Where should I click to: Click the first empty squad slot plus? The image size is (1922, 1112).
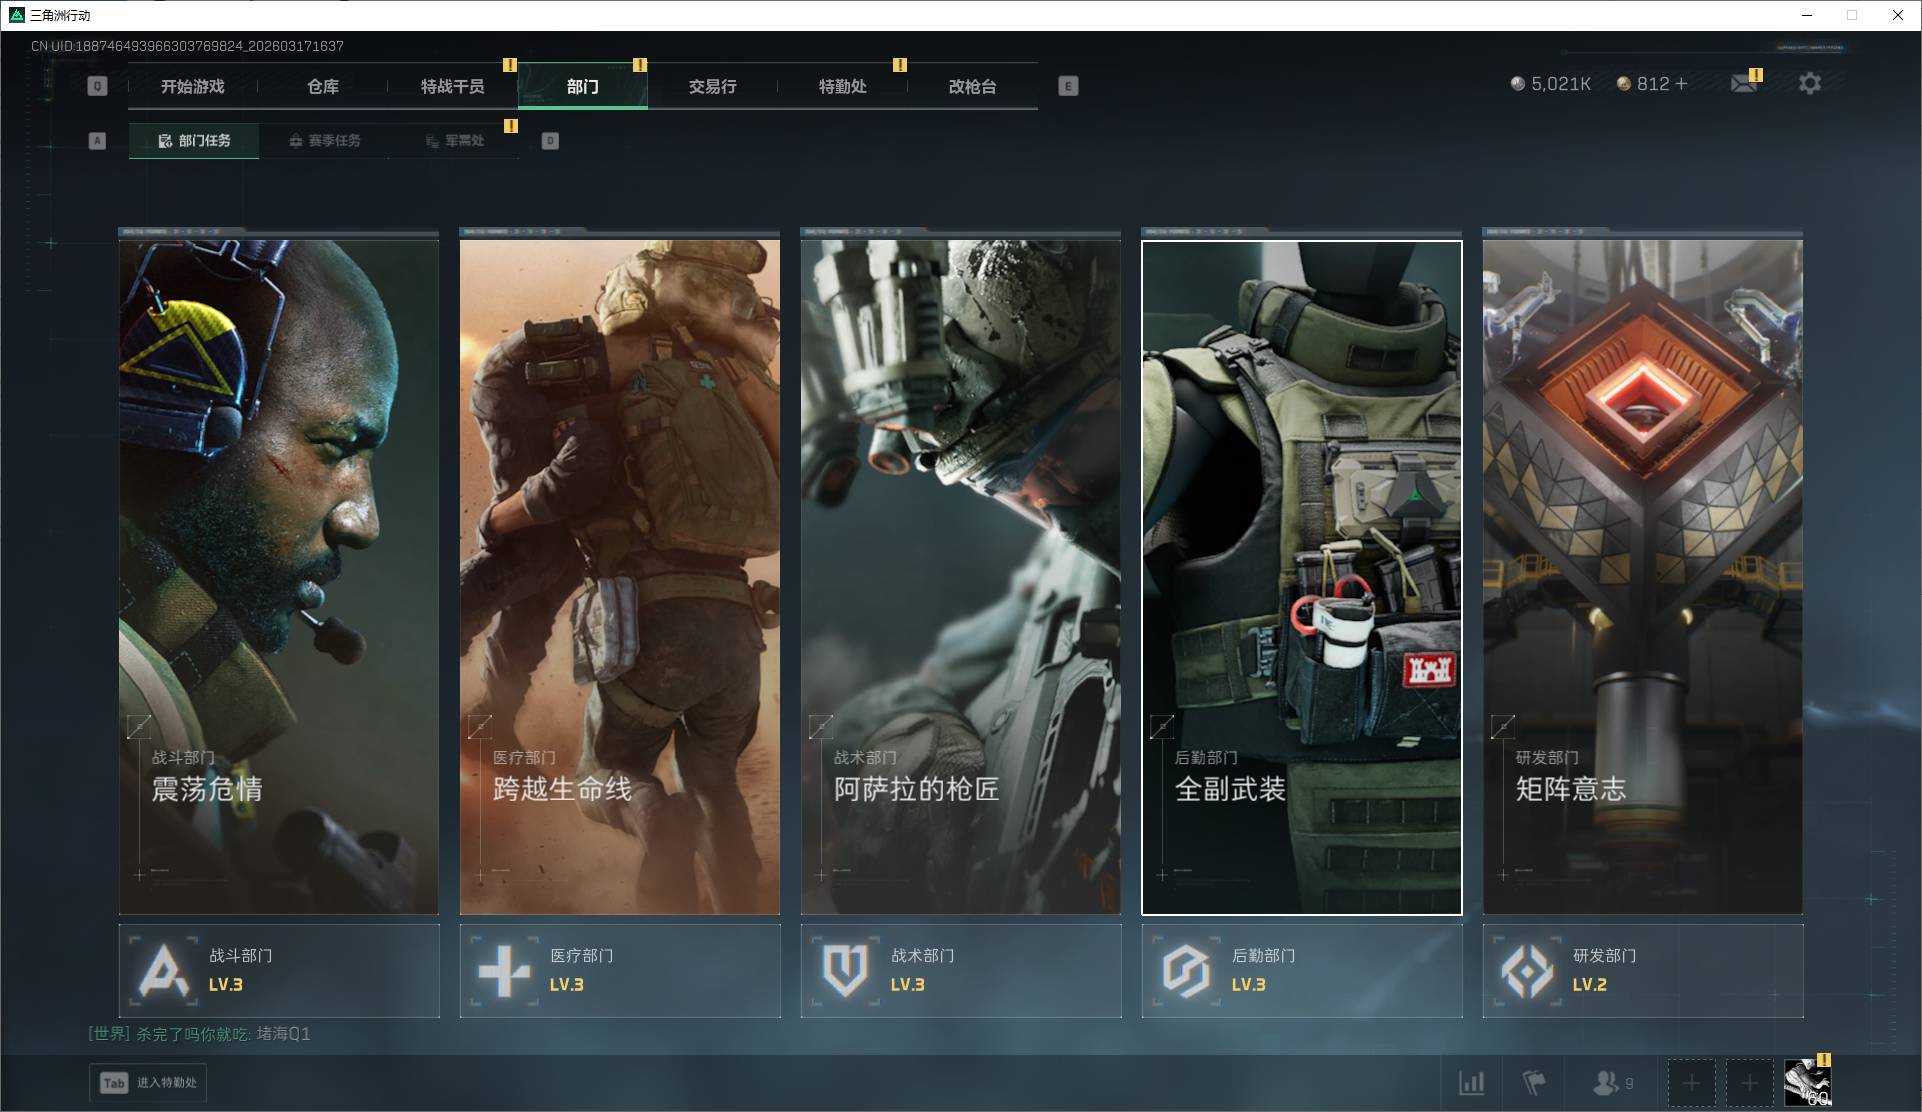(x=1691, y=1083)
